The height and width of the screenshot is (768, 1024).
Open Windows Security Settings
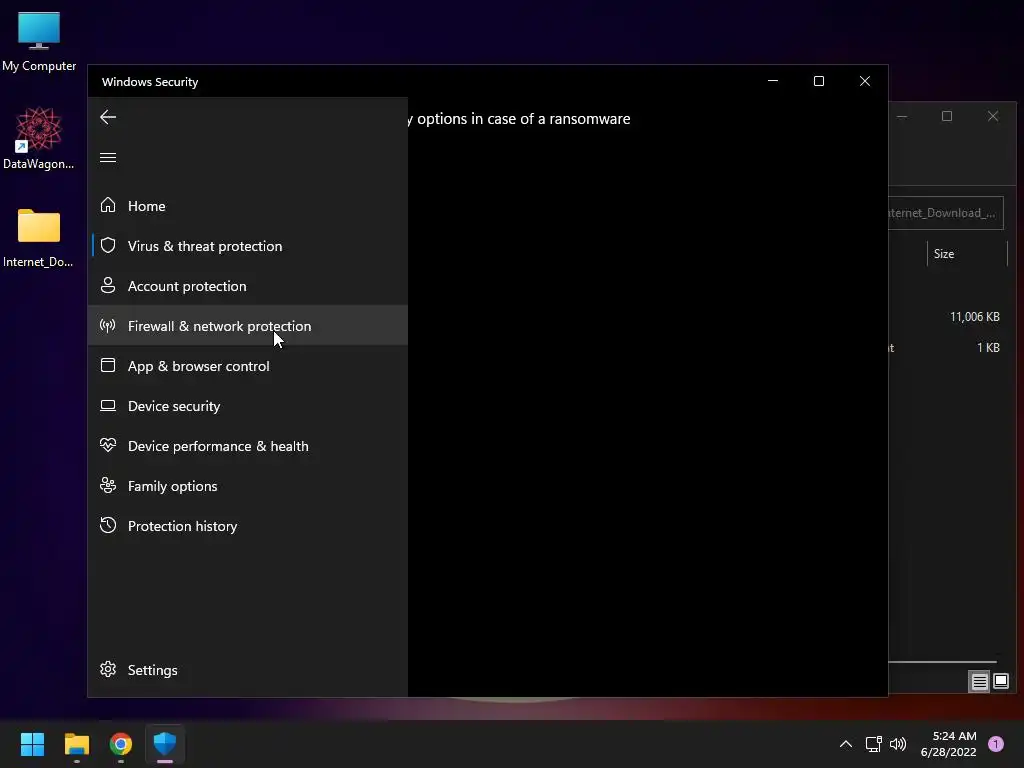pyautogui.click(x=248, y=670)
